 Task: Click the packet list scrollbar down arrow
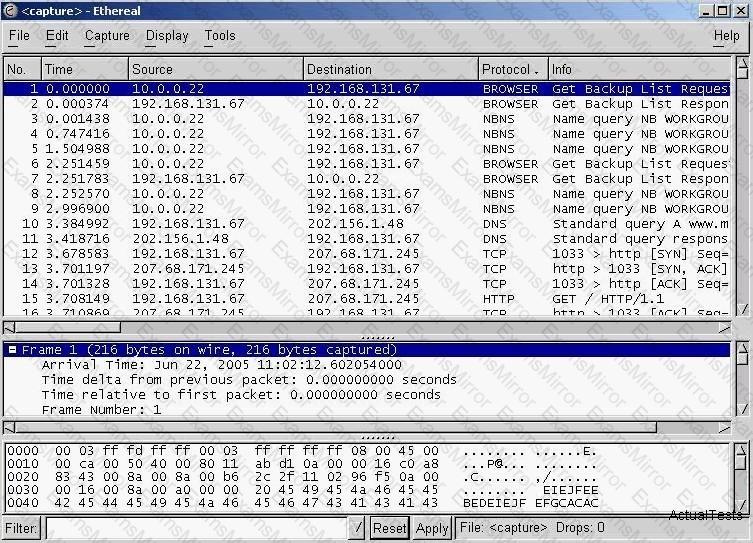click(742, 310)
